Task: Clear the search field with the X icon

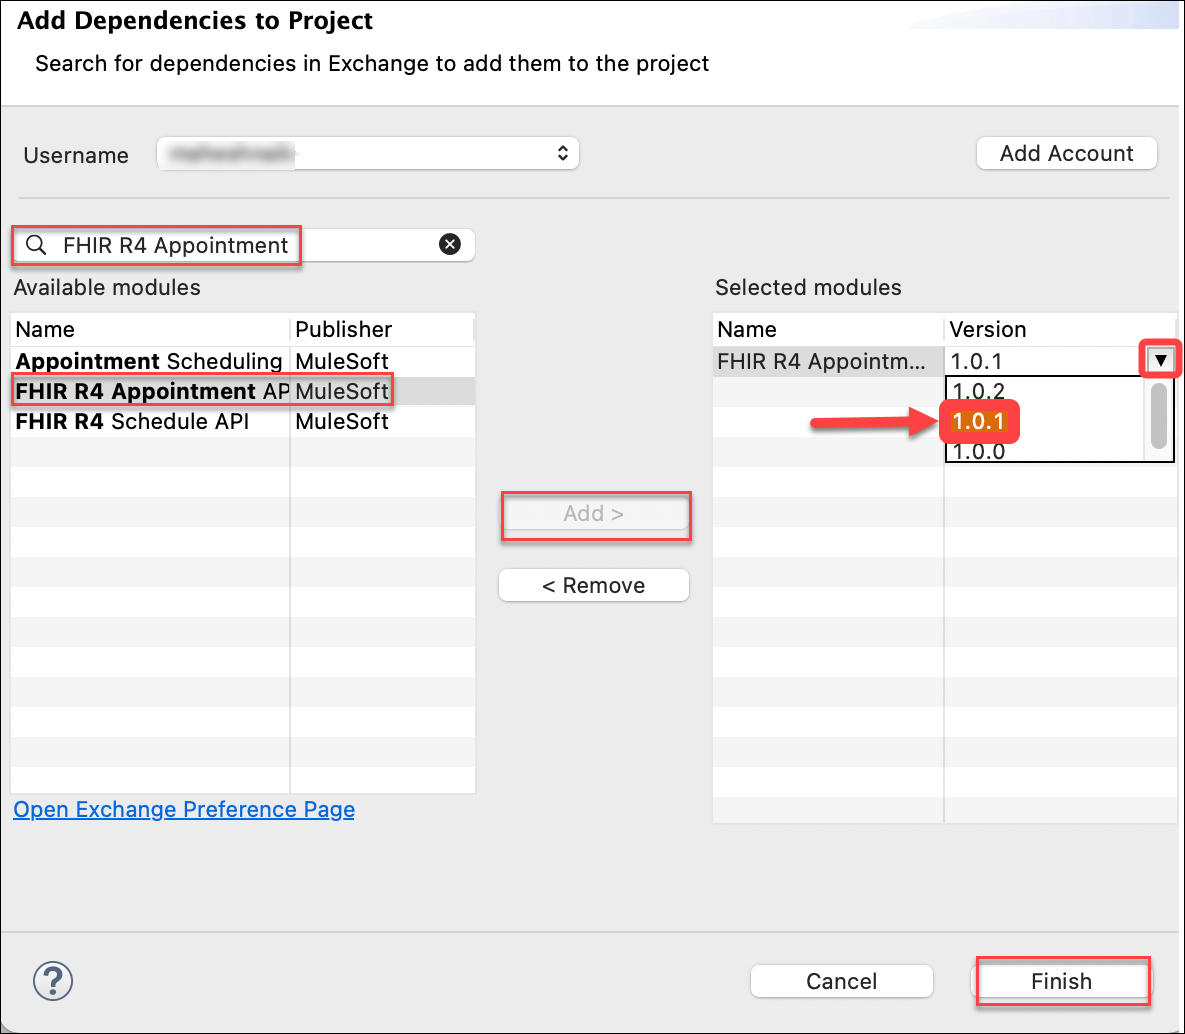Action: (x=450, y=244)
